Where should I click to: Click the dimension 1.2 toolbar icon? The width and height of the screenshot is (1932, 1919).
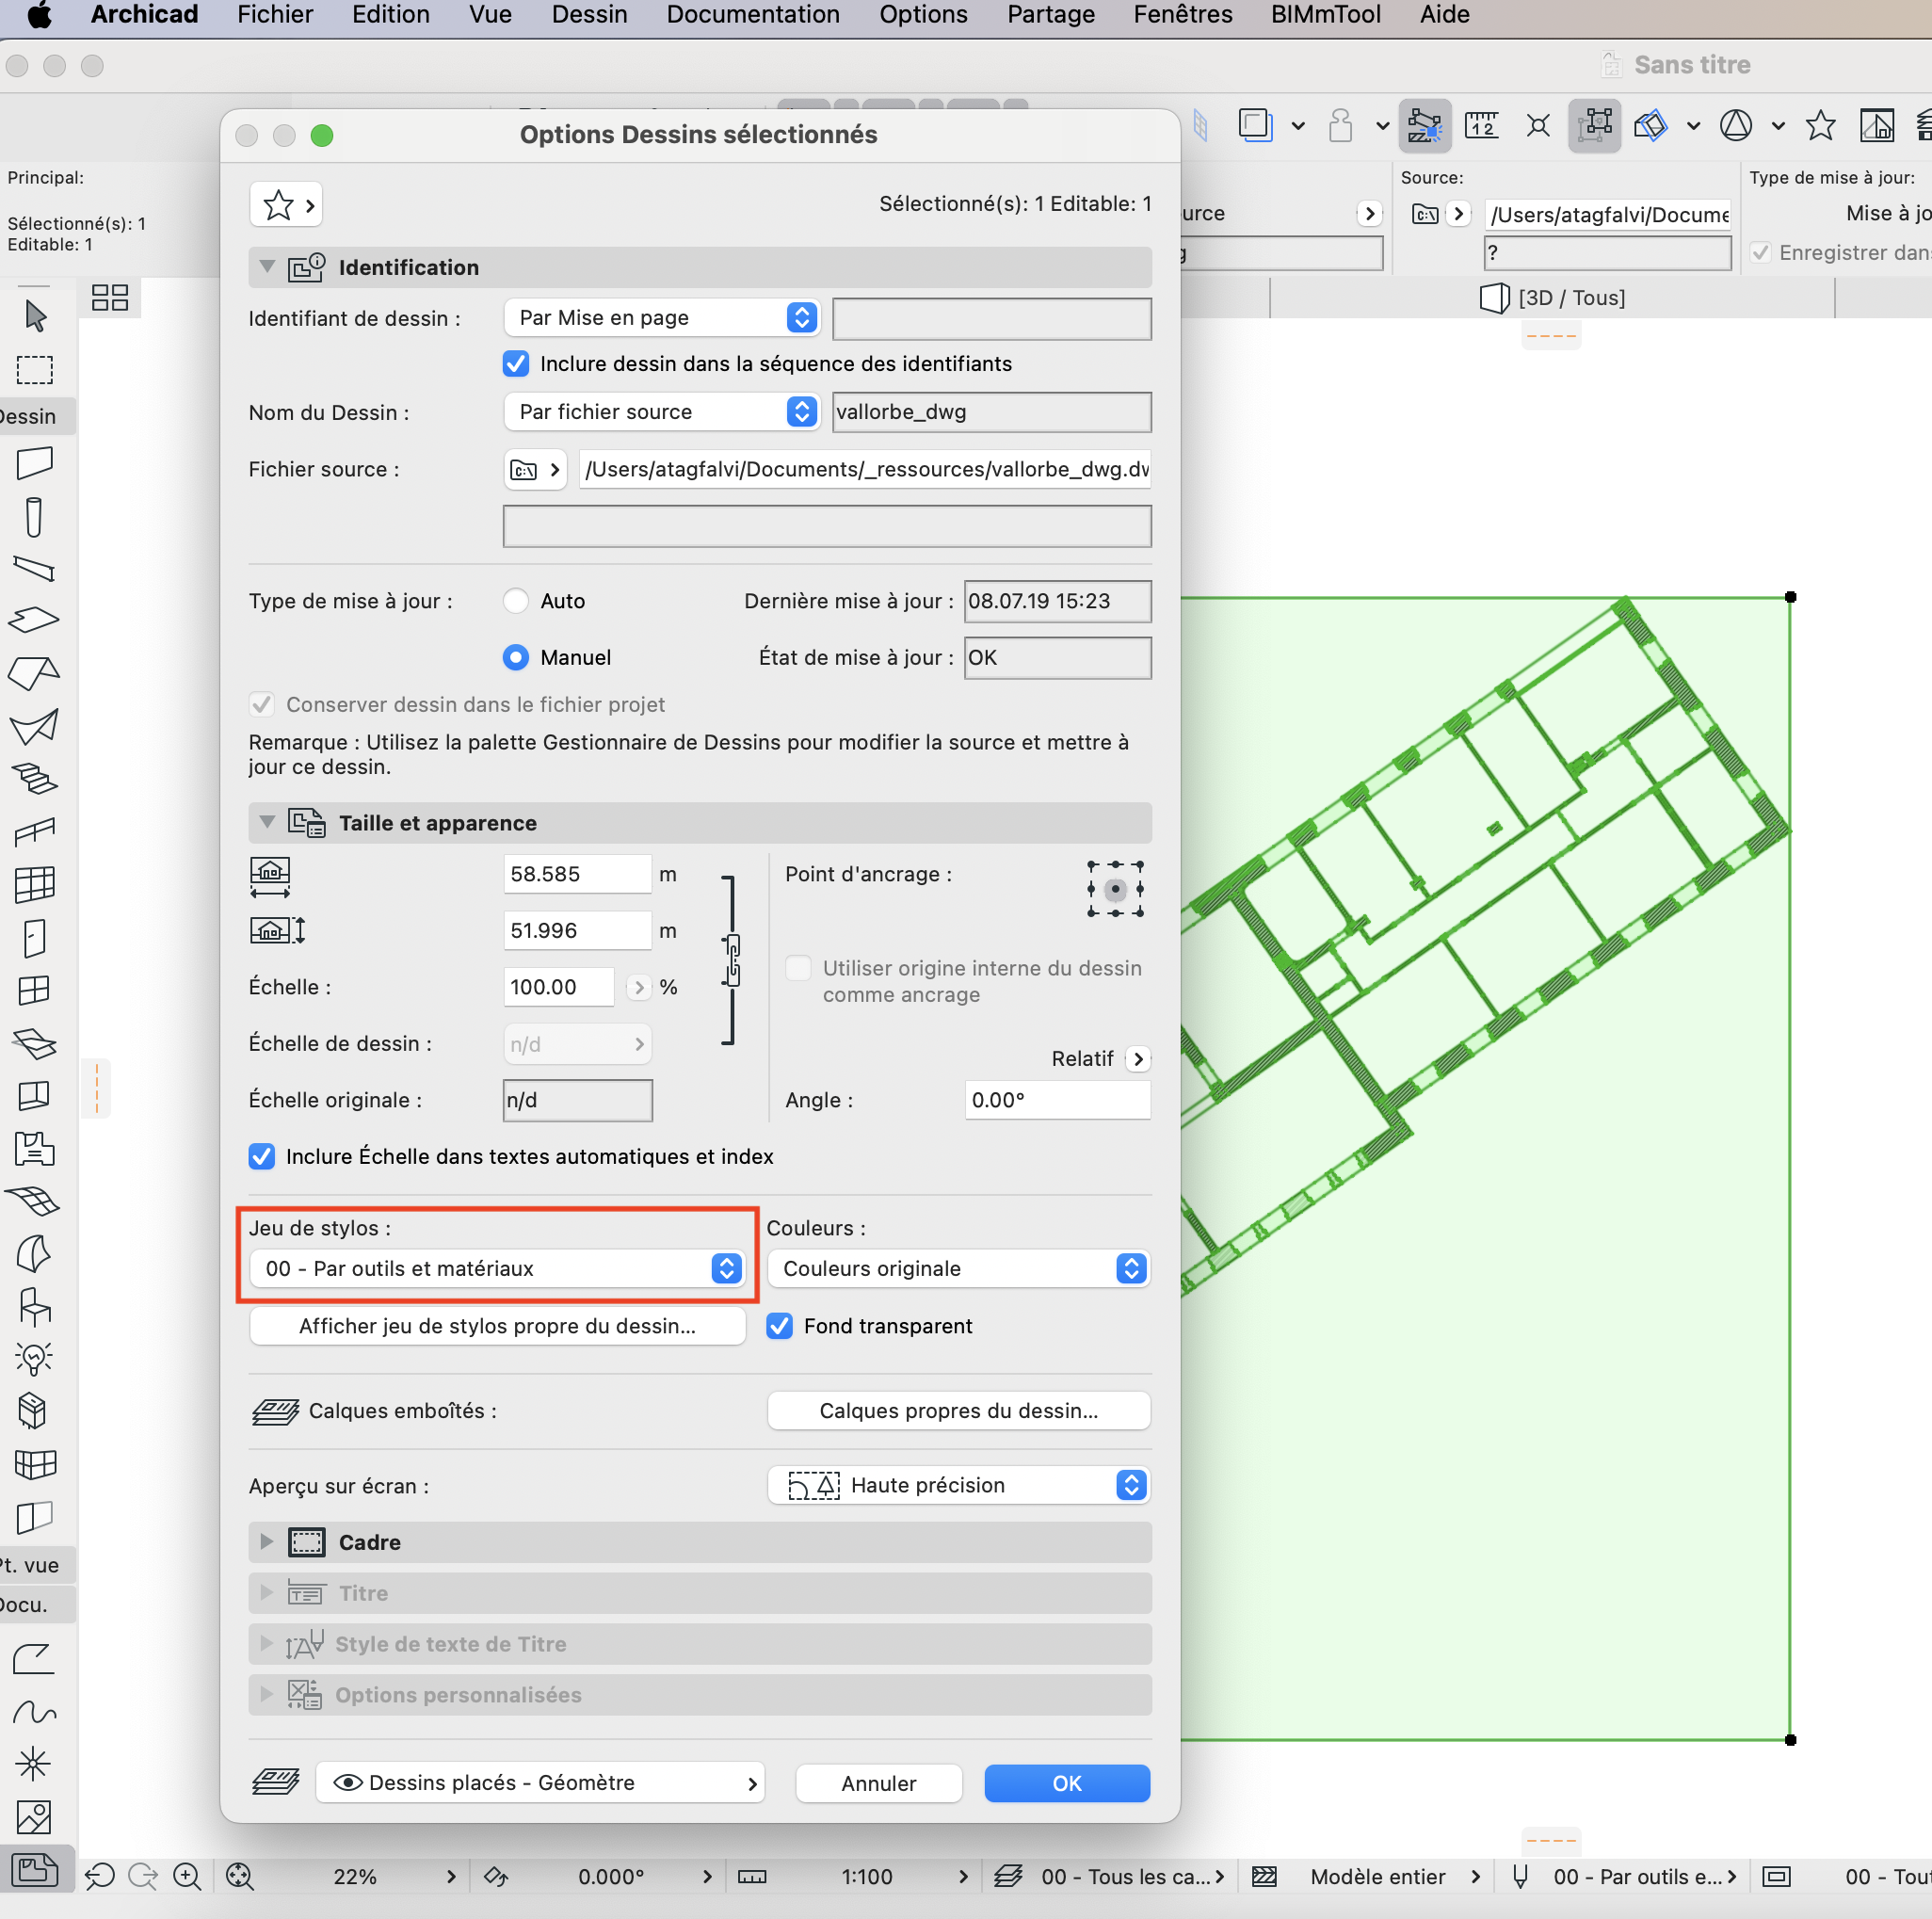pyautogui.click(x=1482, y=126)
